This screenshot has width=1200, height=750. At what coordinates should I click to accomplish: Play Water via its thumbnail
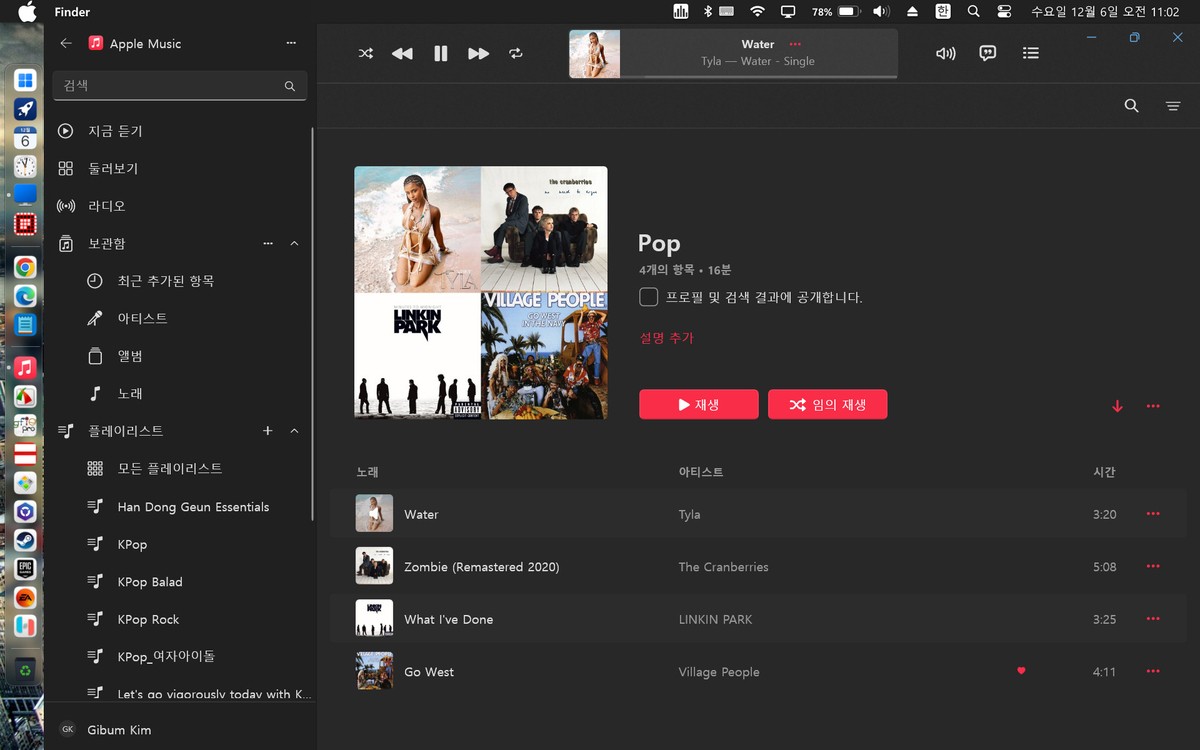click(x=374, y=514)
